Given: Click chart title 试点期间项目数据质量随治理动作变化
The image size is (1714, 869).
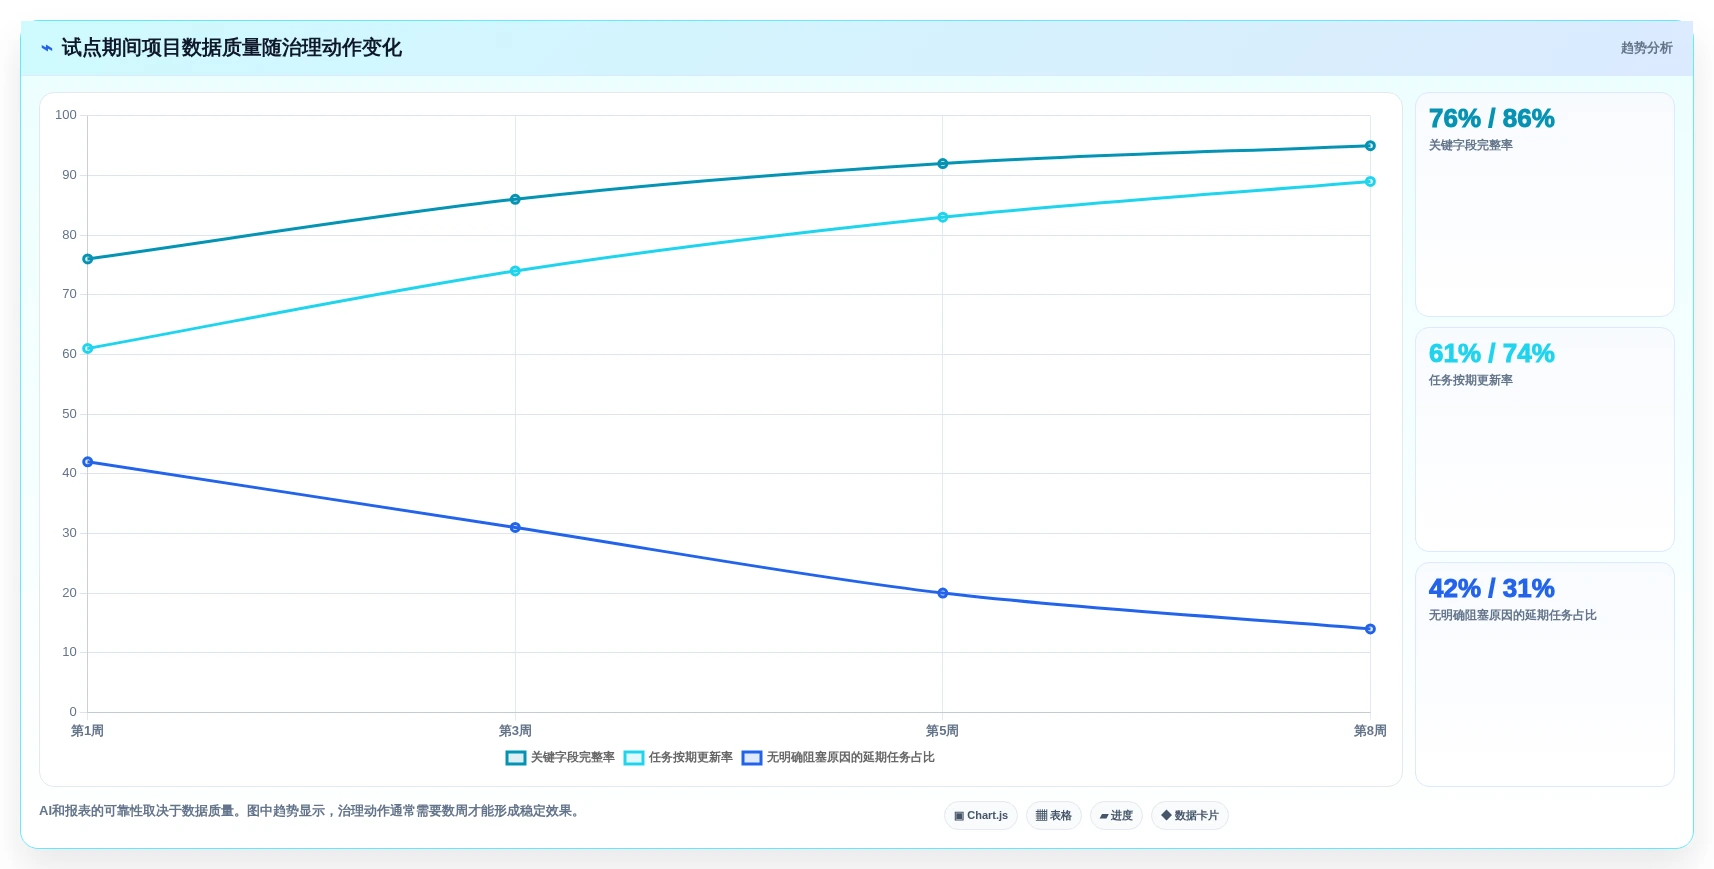Looking at the screenshot, I should pyautogui.click(x=231, y=48).
